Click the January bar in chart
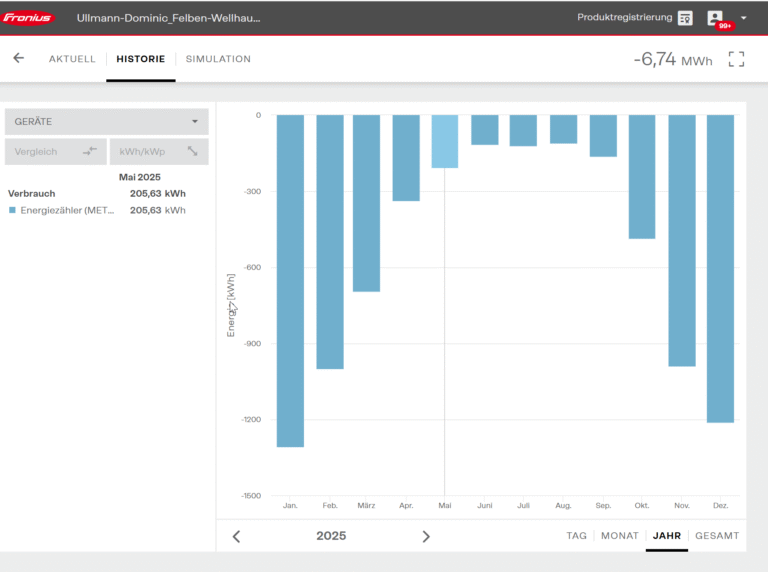 (x=290, y=280)
